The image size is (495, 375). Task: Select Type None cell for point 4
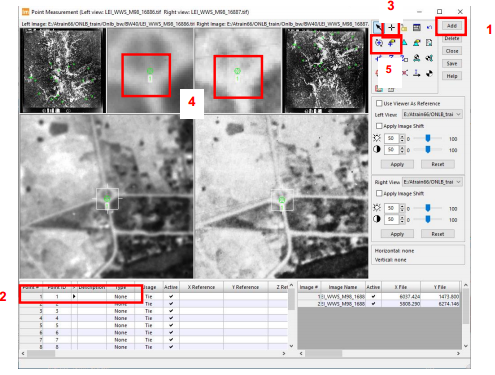[121, 318]
